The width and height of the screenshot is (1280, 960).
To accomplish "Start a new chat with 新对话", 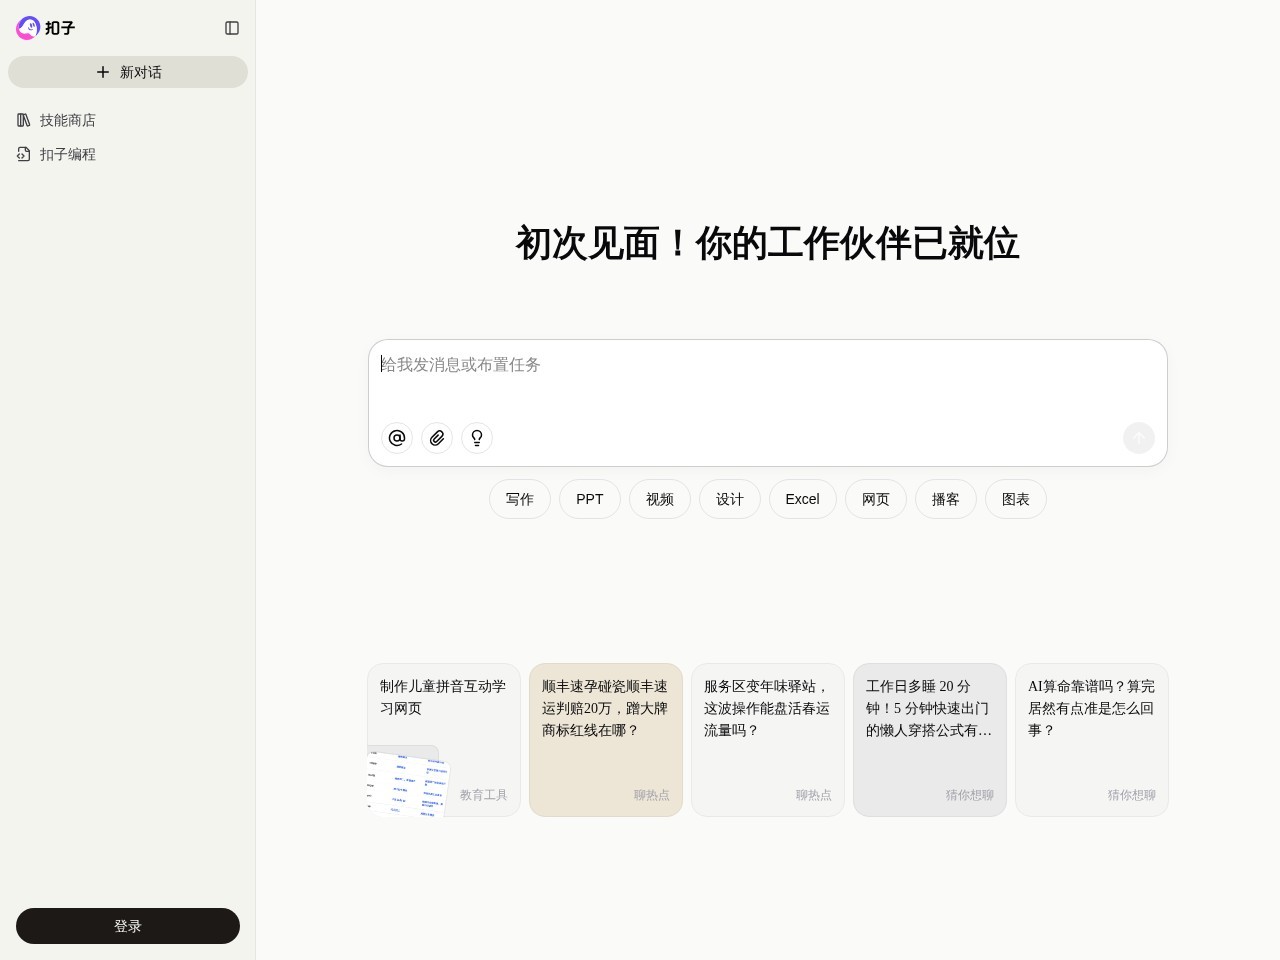I will coord(128,72).
